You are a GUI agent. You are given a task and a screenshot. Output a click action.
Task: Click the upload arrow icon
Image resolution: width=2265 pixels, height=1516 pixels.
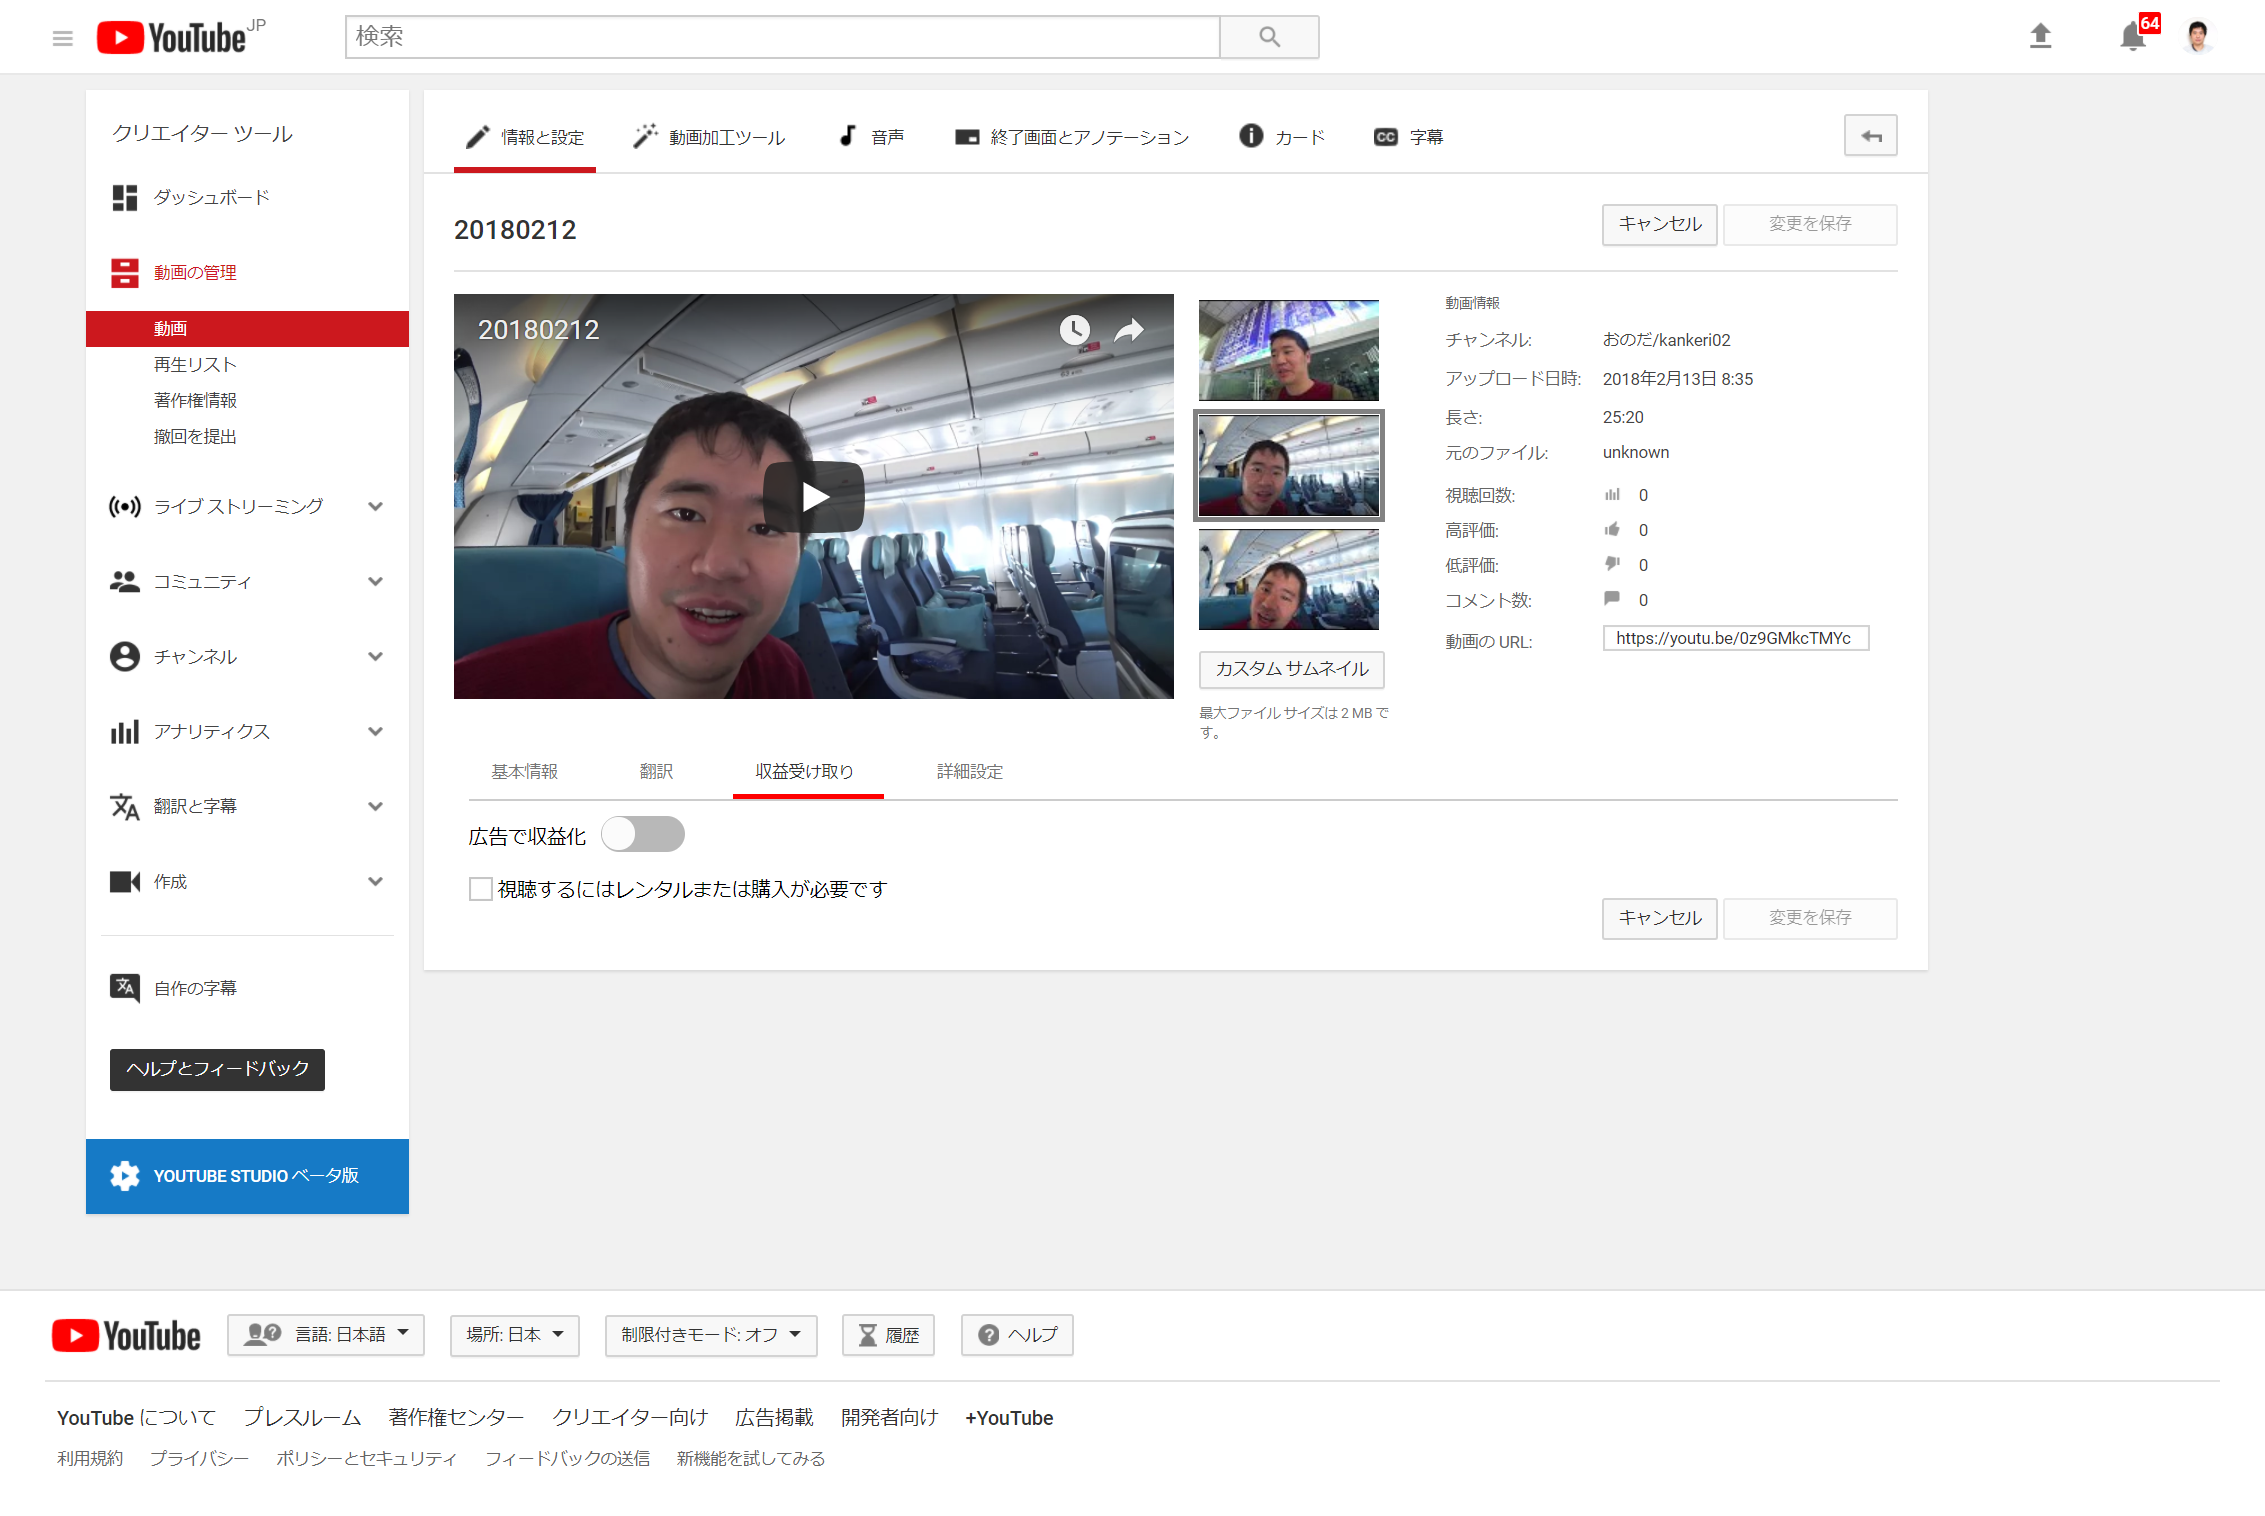[2040, 37]
